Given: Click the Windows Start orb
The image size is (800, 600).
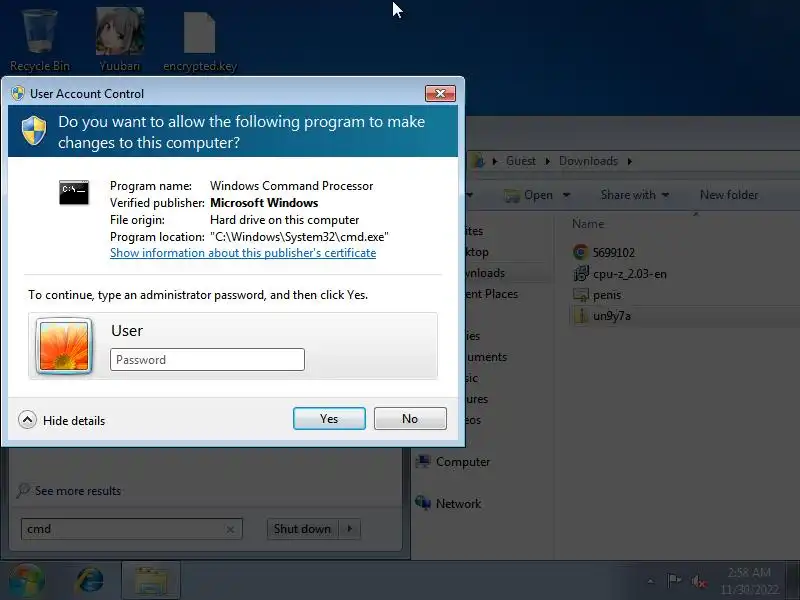Looking at the screenshot, I should (27, 581).
